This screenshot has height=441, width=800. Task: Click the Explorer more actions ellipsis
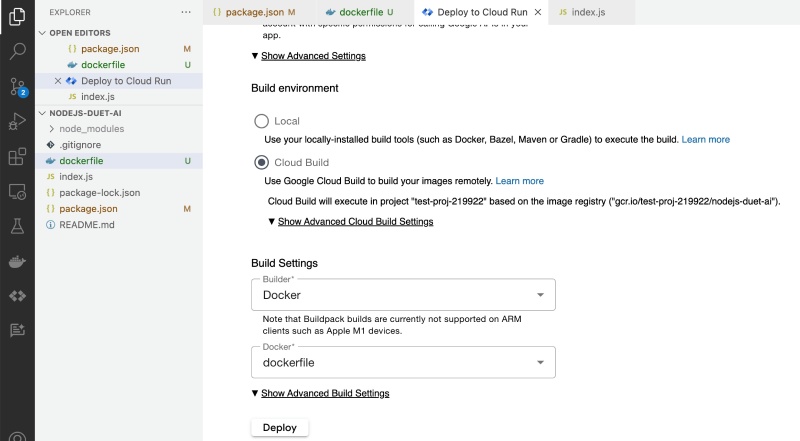[186, 12]
